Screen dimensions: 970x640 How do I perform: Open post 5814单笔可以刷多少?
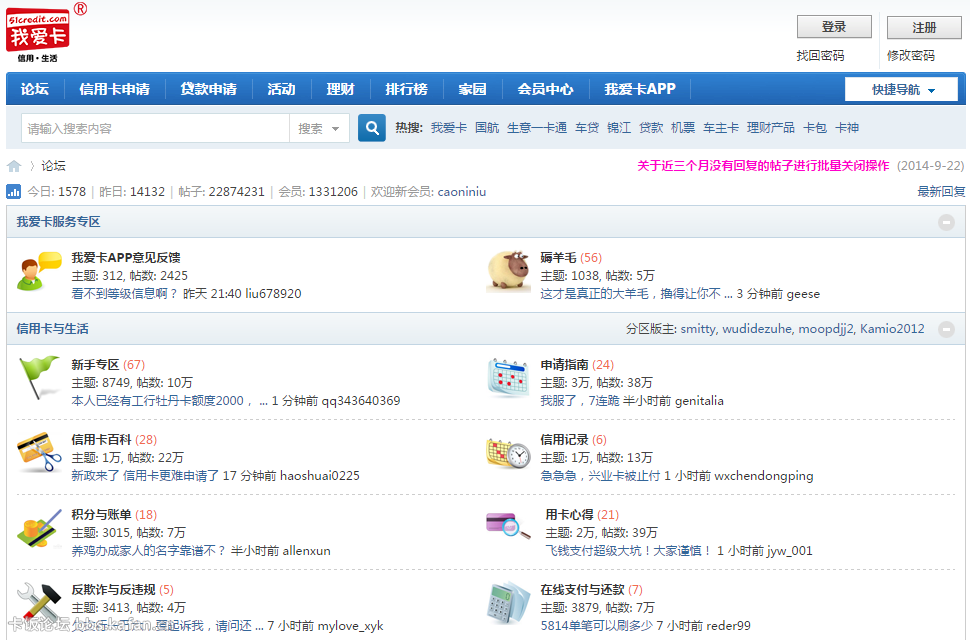(596, 626)
